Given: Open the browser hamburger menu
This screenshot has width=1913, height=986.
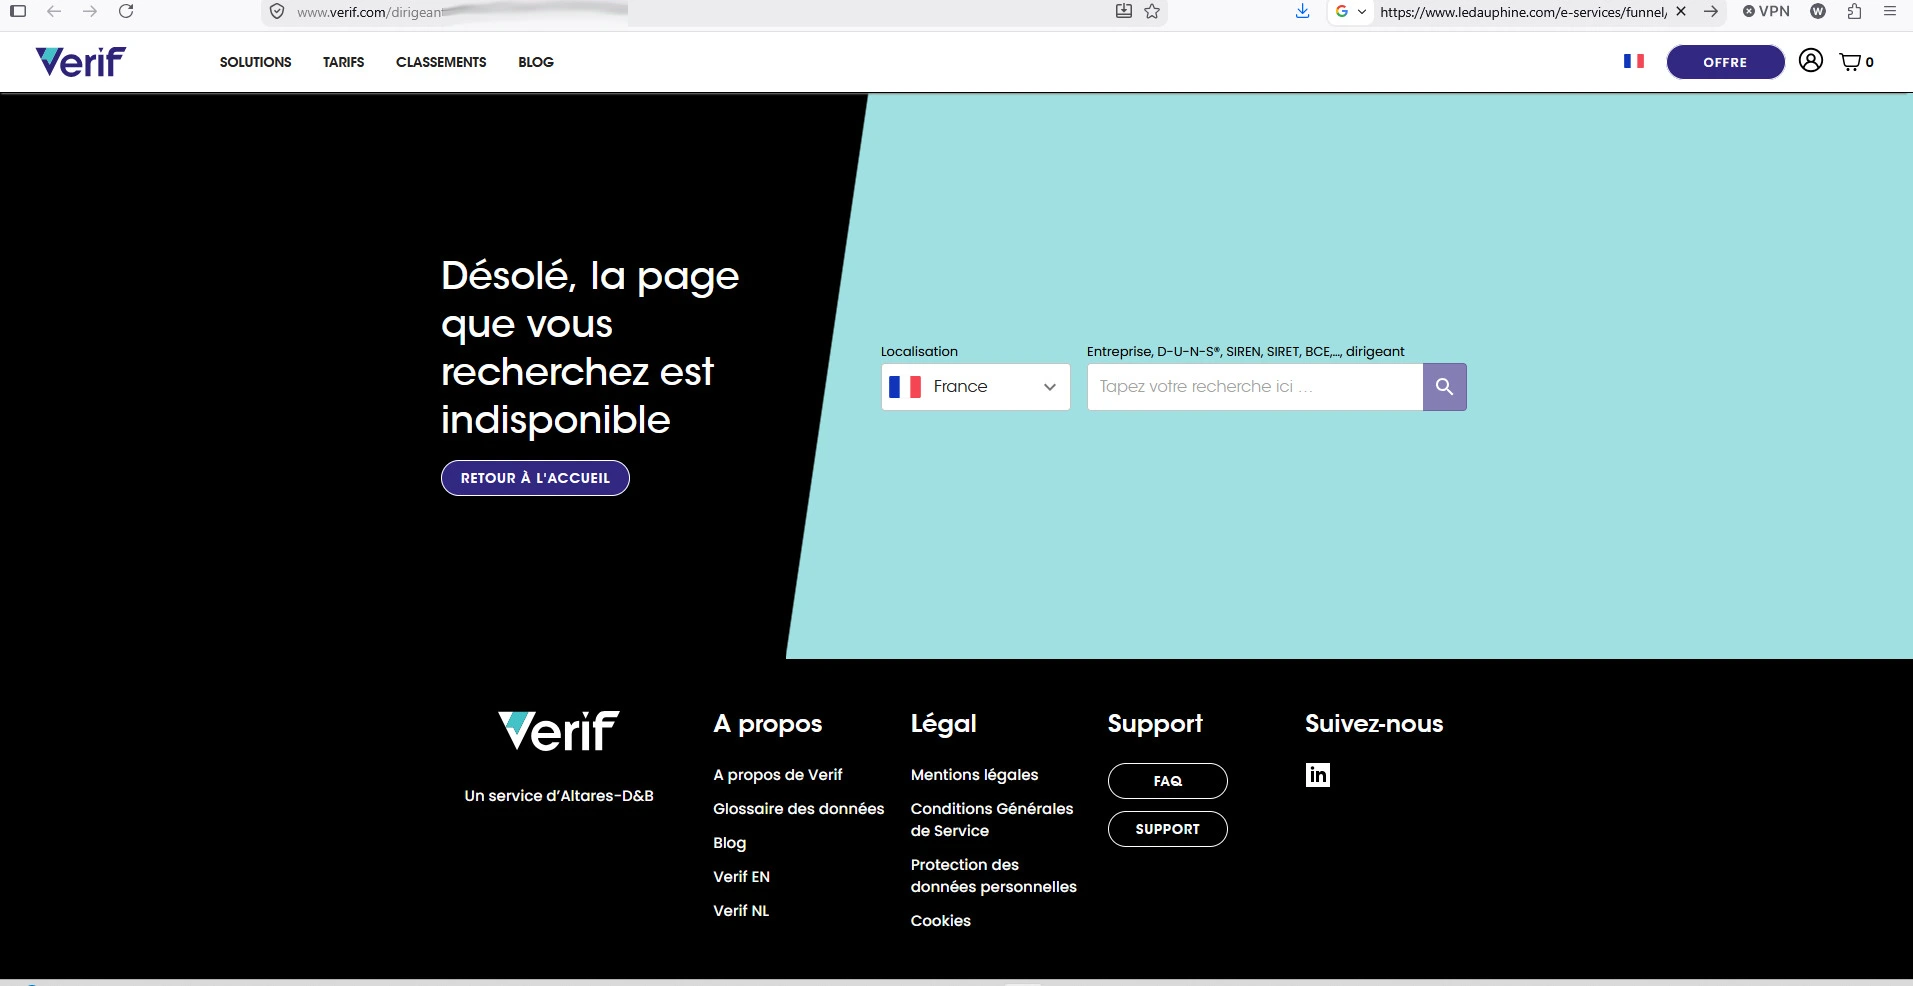Looking at the screenshot, I should click(x=1890, y=12).
